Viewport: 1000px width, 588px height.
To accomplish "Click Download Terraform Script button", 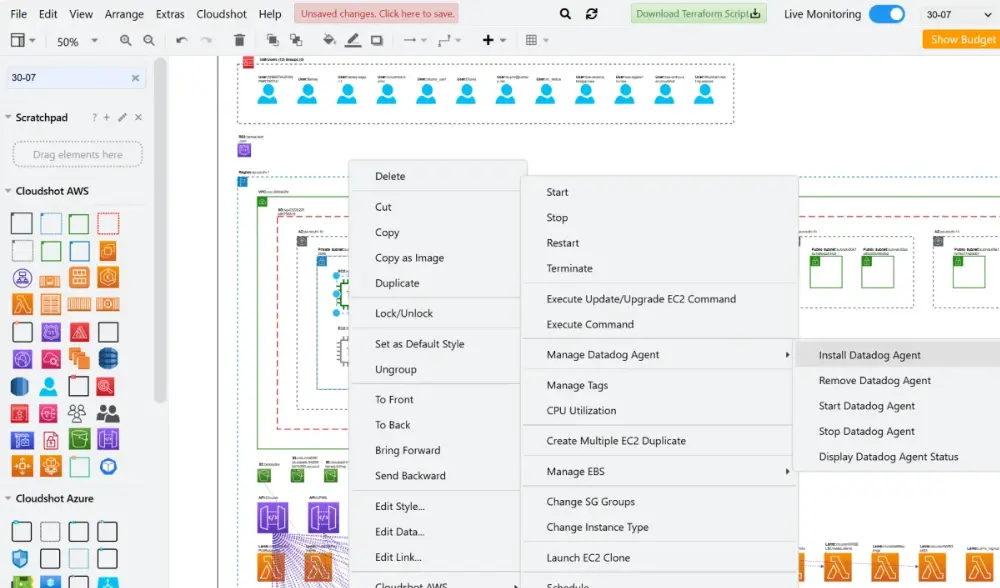I will [698, 13].
